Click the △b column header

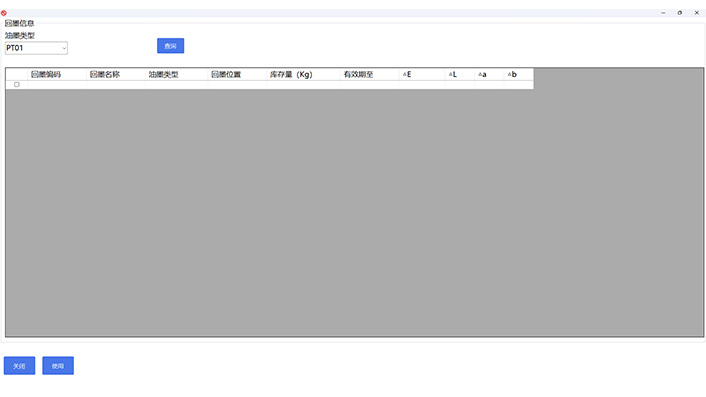pos(519,74)
